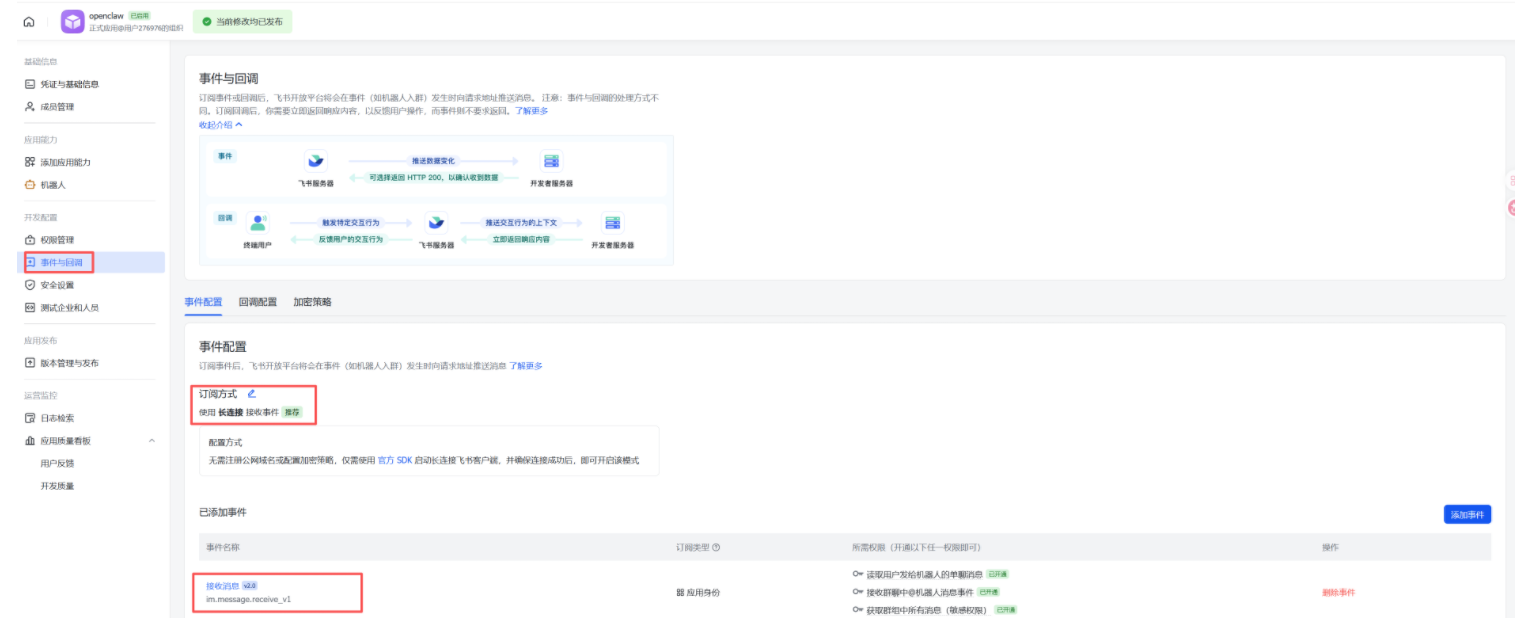Screen dimensions: 1515x633
Task: Click the 开发者服务器 icon in 回调 diagram
Action: [612, 222]
